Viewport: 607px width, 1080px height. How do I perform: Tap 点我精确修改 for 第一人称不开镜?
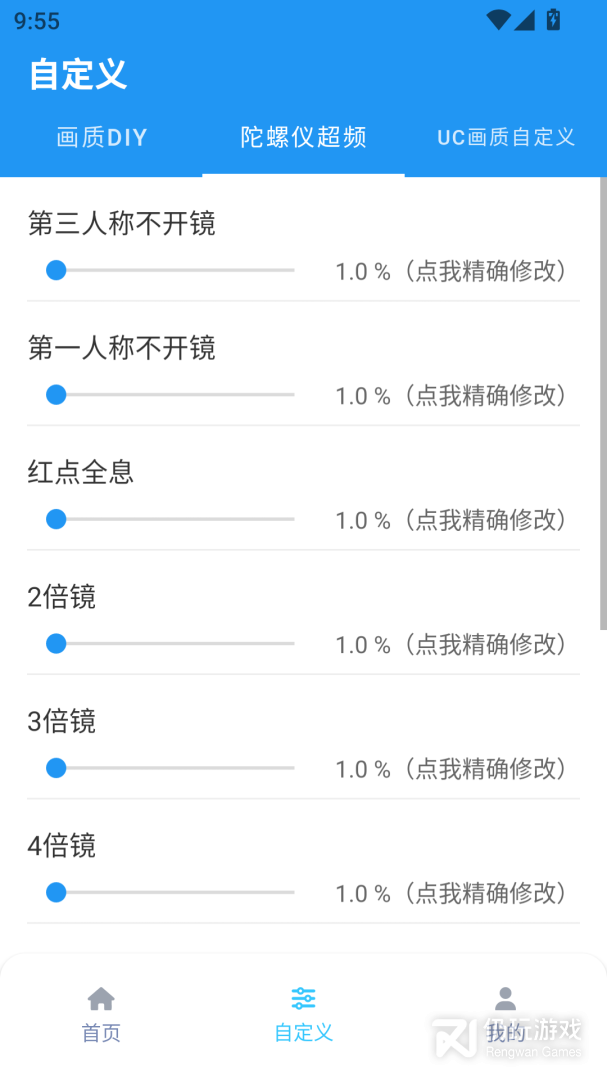pyautogui.click(x=490, y=396)
